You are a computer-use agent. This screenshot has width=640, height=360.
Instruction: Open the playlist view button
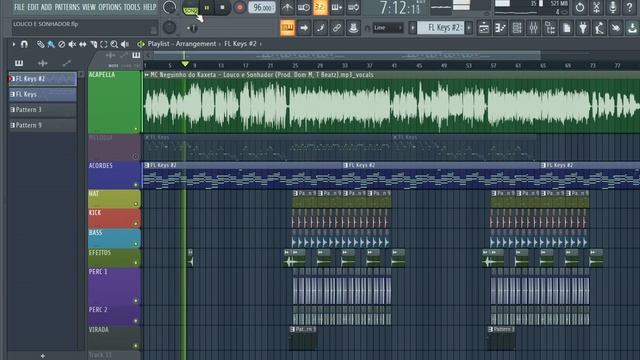(x=484, y=28)
